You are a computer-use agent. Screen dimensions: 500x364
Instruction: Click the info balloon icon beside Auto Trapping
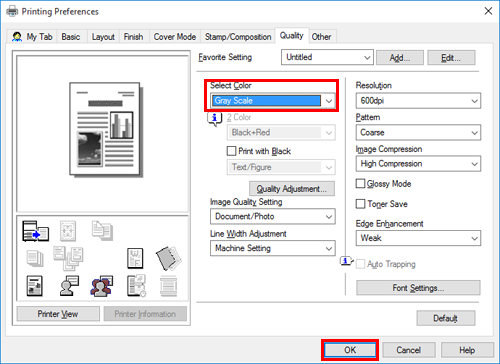pos(346,261)
